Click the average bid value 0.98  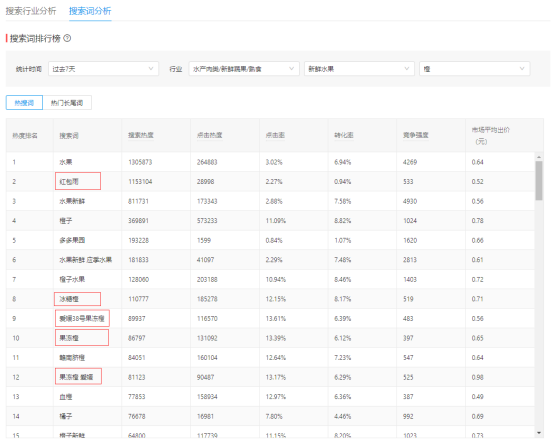click(x=477, y=377)
